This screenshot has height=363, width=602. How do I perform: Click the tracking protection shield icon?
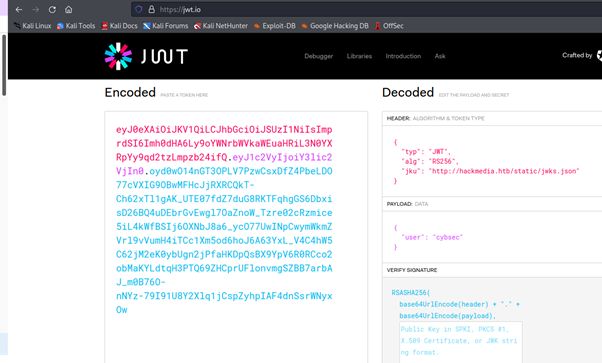[x=139, y=9]
